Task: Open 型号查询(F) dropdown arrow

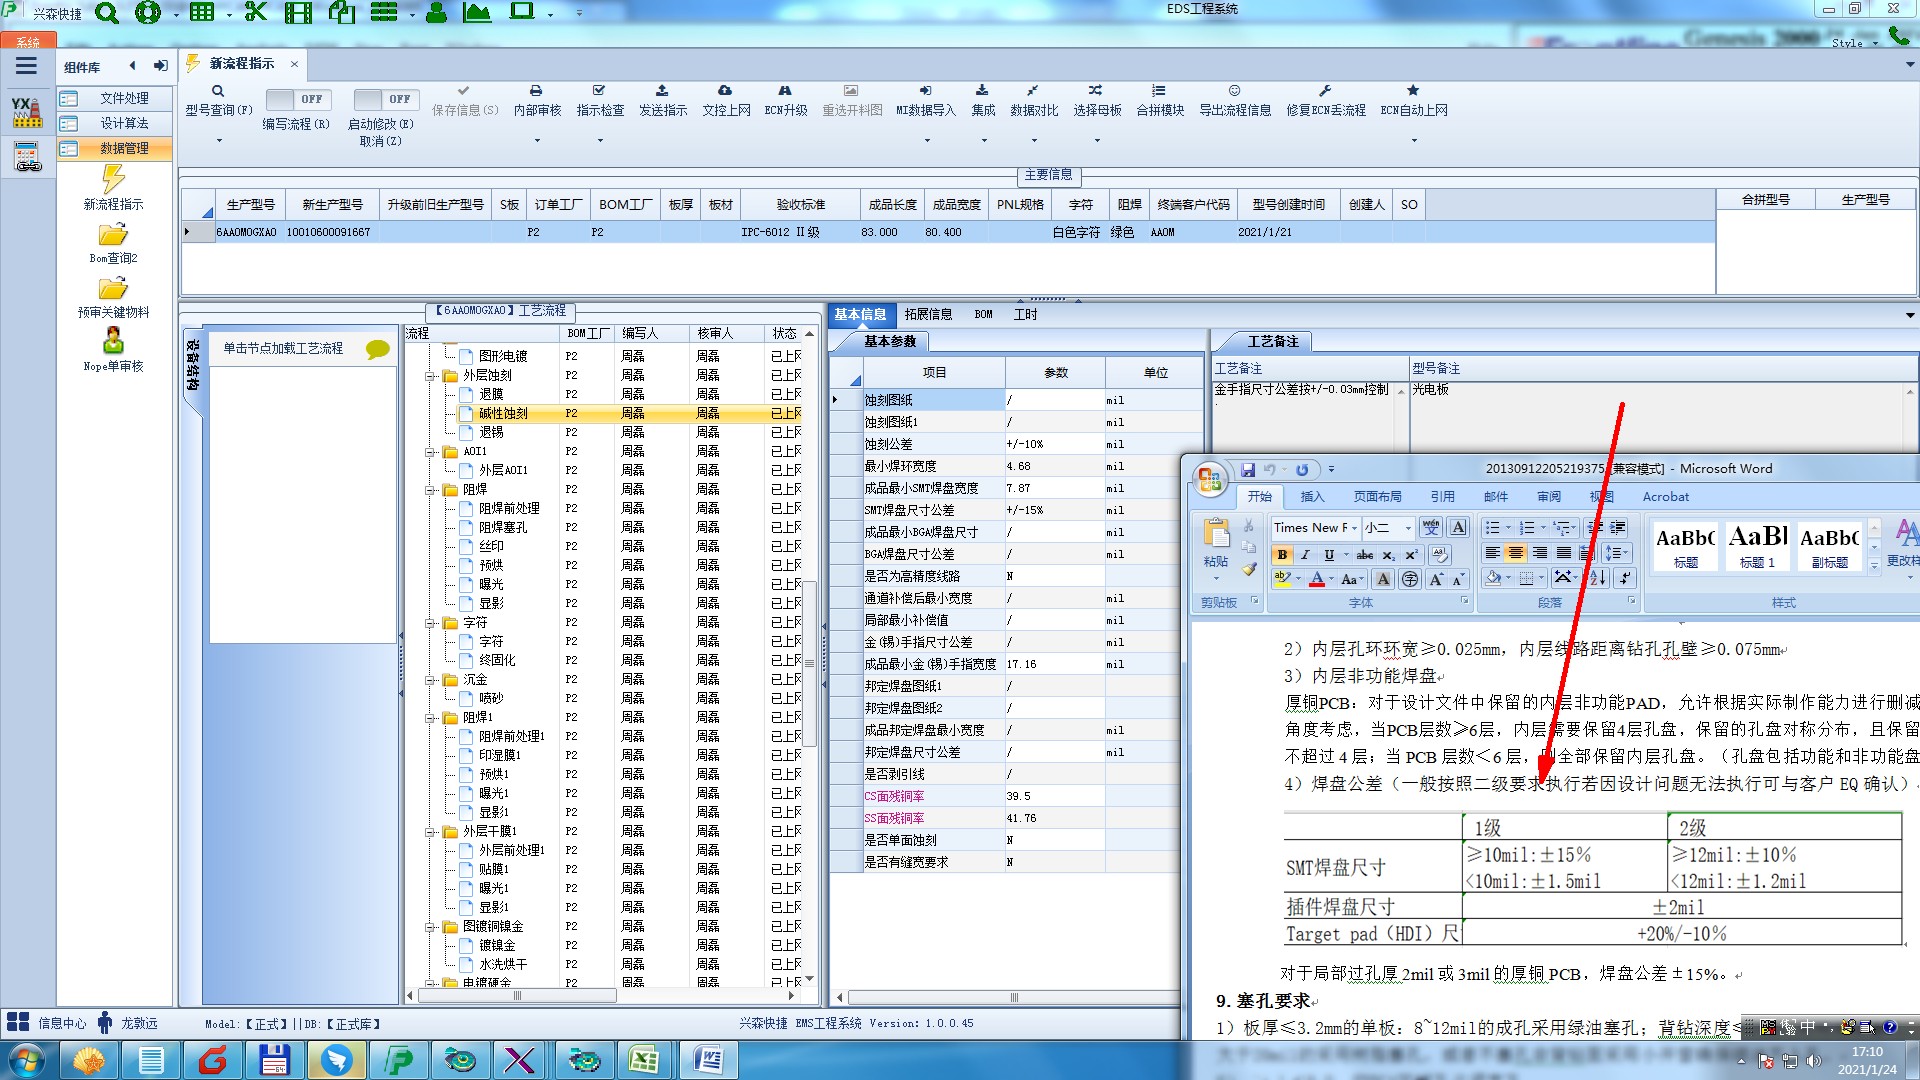Action: click(x=219, y=140)
